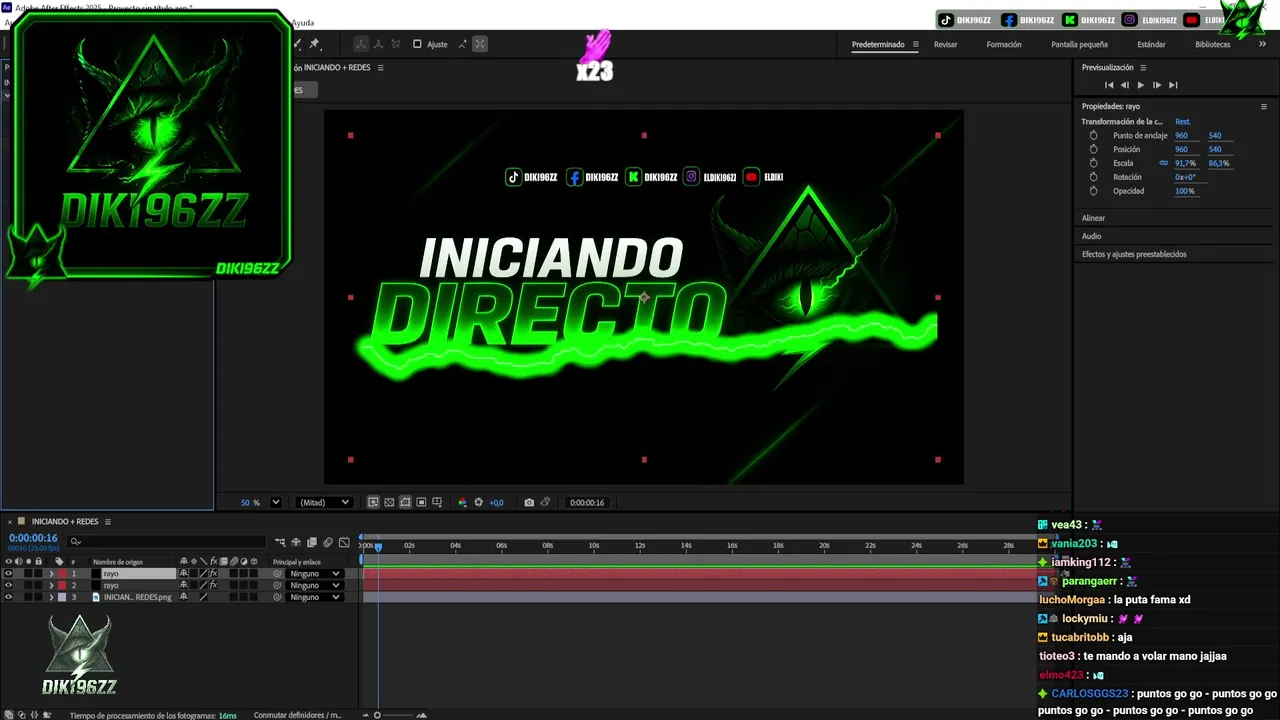Image resolution: width=1280 pixels, height=720 pixels.
Task: Click the timeline zoom slider at bottom
Action: click(395, 715)
